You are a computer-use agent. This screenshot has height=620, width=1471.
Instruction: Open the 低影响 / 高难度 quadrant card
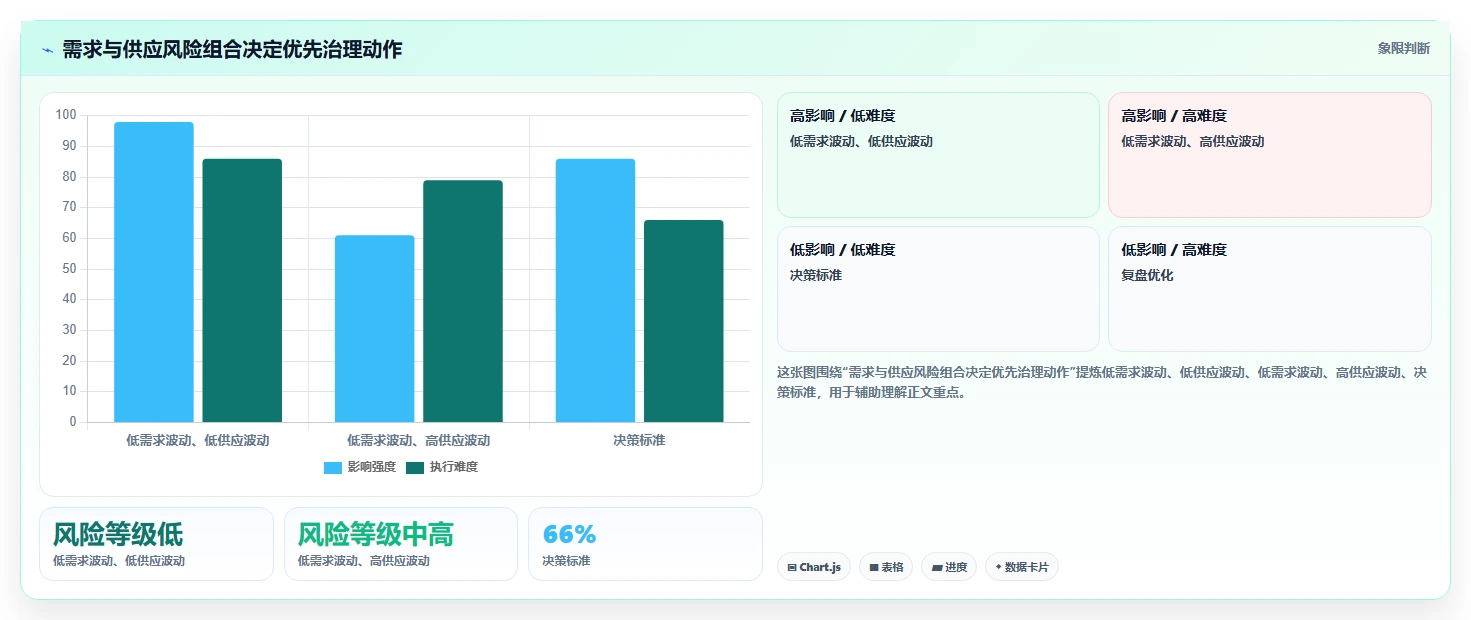1270,289
